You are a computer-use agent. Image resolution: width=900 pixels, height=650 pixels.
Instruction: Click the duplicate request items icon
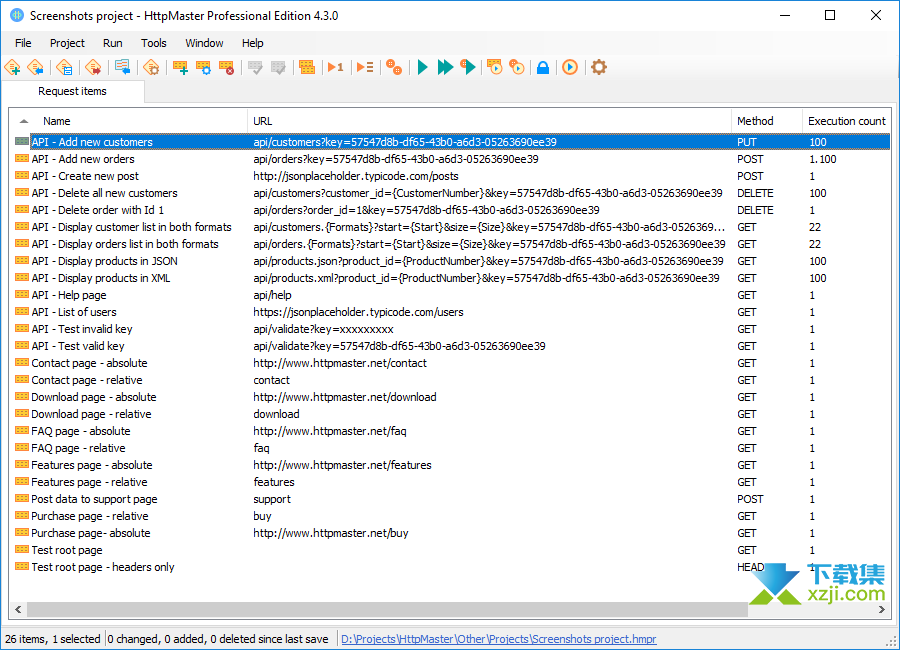coord(307,67)
